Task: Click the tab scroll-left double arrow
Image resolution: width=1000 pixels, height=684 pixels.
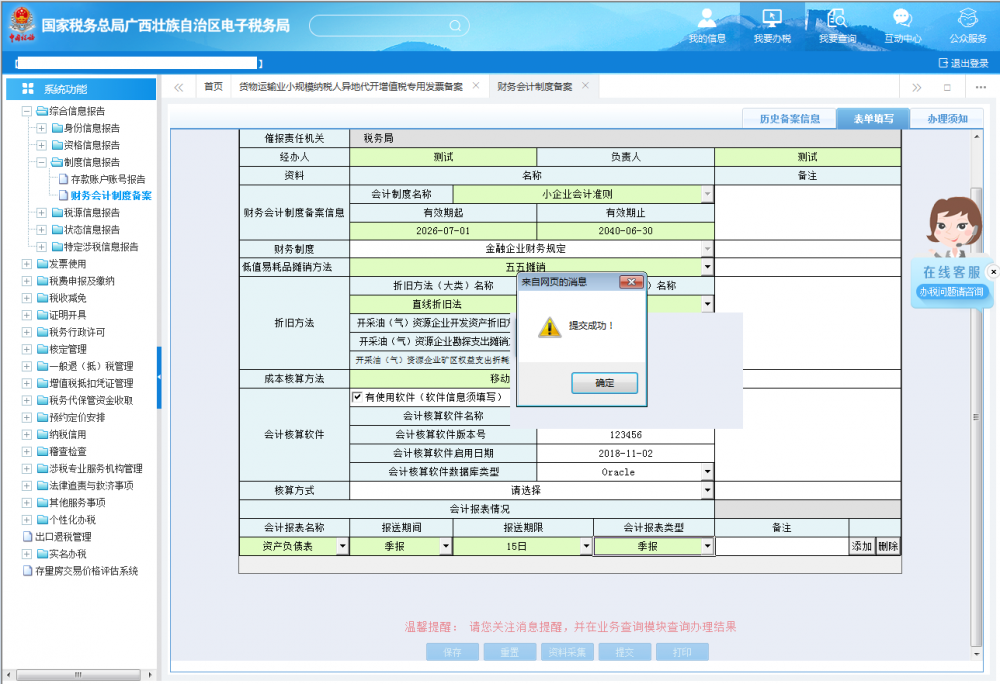Action: click(x=178, y=87)
